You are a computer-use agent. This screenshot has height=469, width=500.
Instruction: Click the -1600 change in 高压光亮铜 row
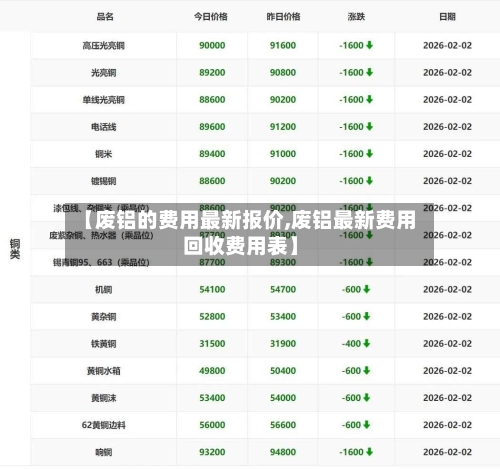(356, 45)
